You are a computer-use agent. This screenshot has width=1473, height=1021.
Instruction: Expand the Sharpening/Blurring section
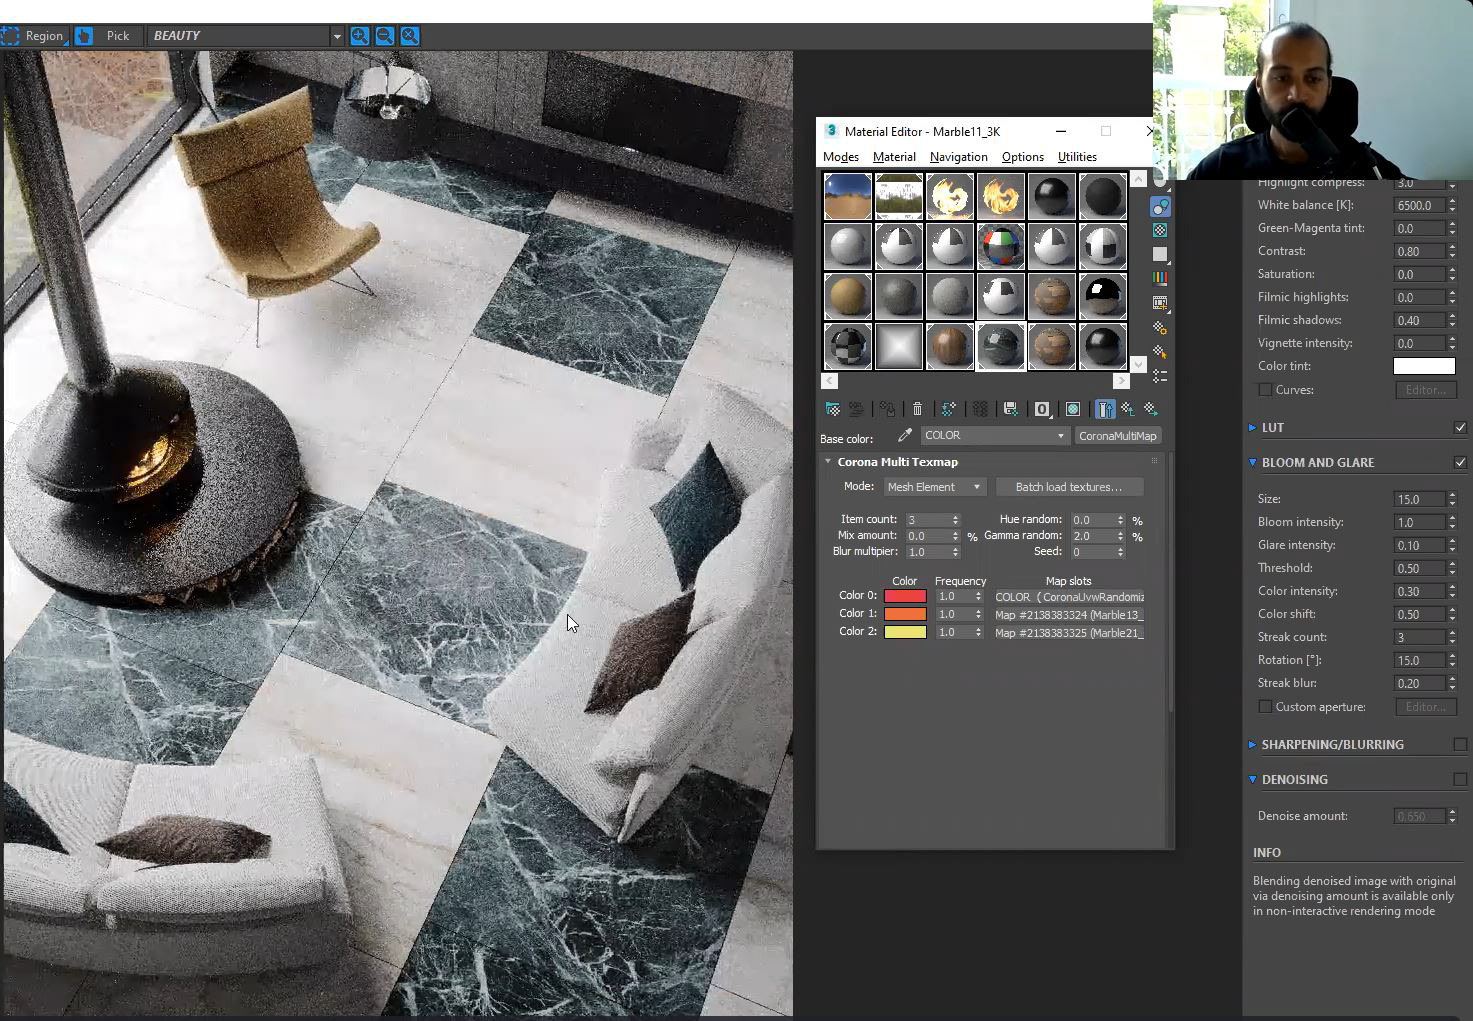click(x=1252, y=744)
